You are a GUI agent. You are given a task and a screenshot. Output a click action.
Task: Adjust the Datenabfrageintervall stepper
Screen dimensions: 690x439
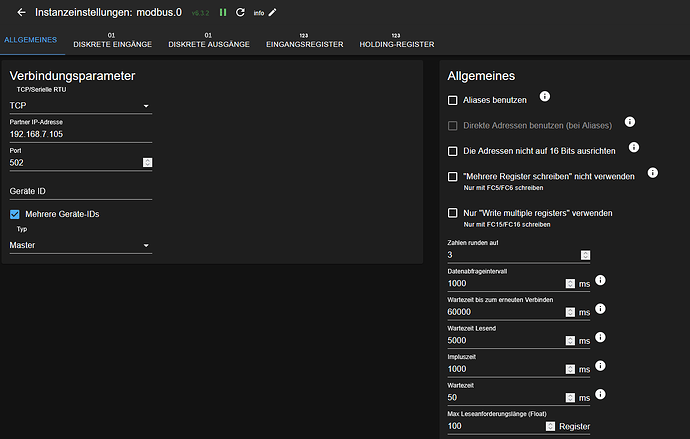[570, 284]
